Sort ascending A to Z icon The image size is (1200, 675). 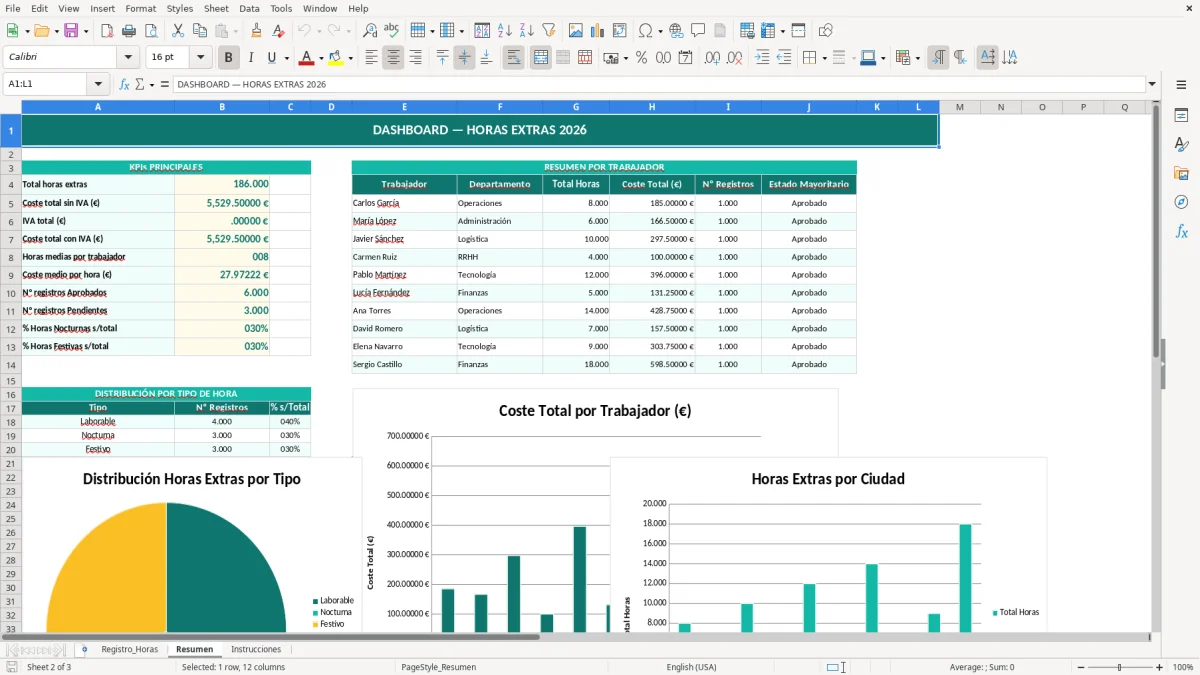[x=504, y=31]
